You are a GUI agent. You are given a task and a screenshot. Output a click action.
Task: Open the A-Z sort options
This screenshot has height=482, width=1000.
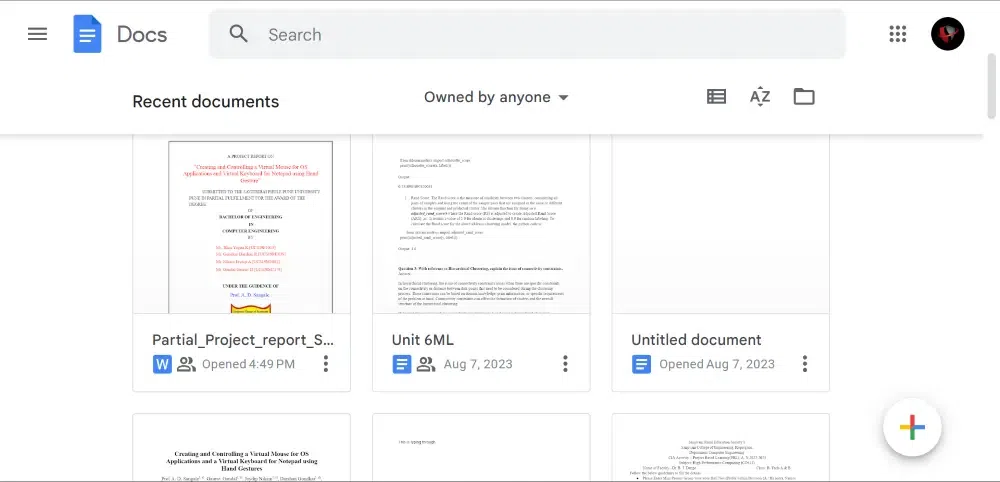(760, 97)
